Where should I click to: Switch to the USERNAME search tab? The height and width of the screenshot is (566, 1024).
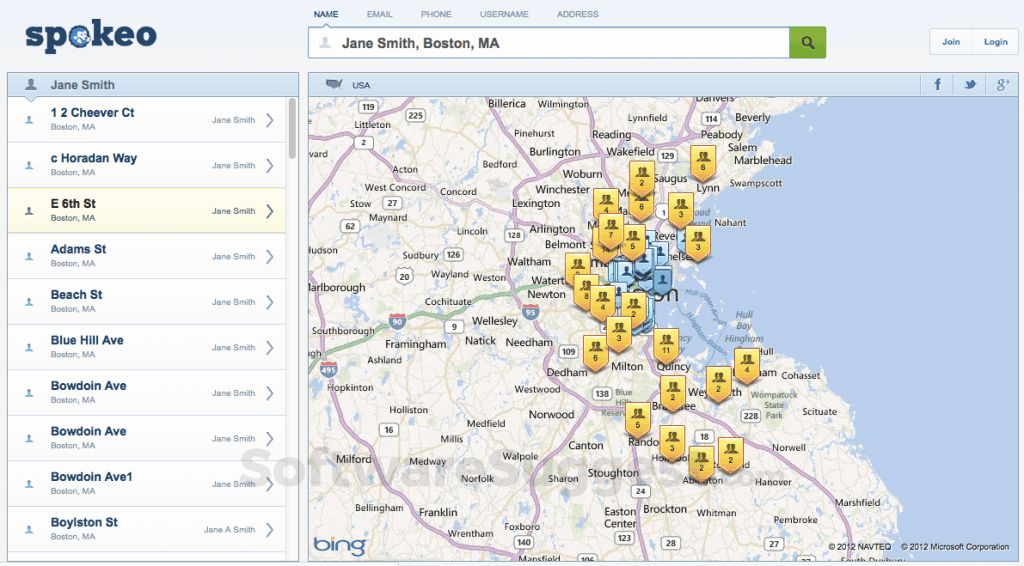(x=504, y=14)
